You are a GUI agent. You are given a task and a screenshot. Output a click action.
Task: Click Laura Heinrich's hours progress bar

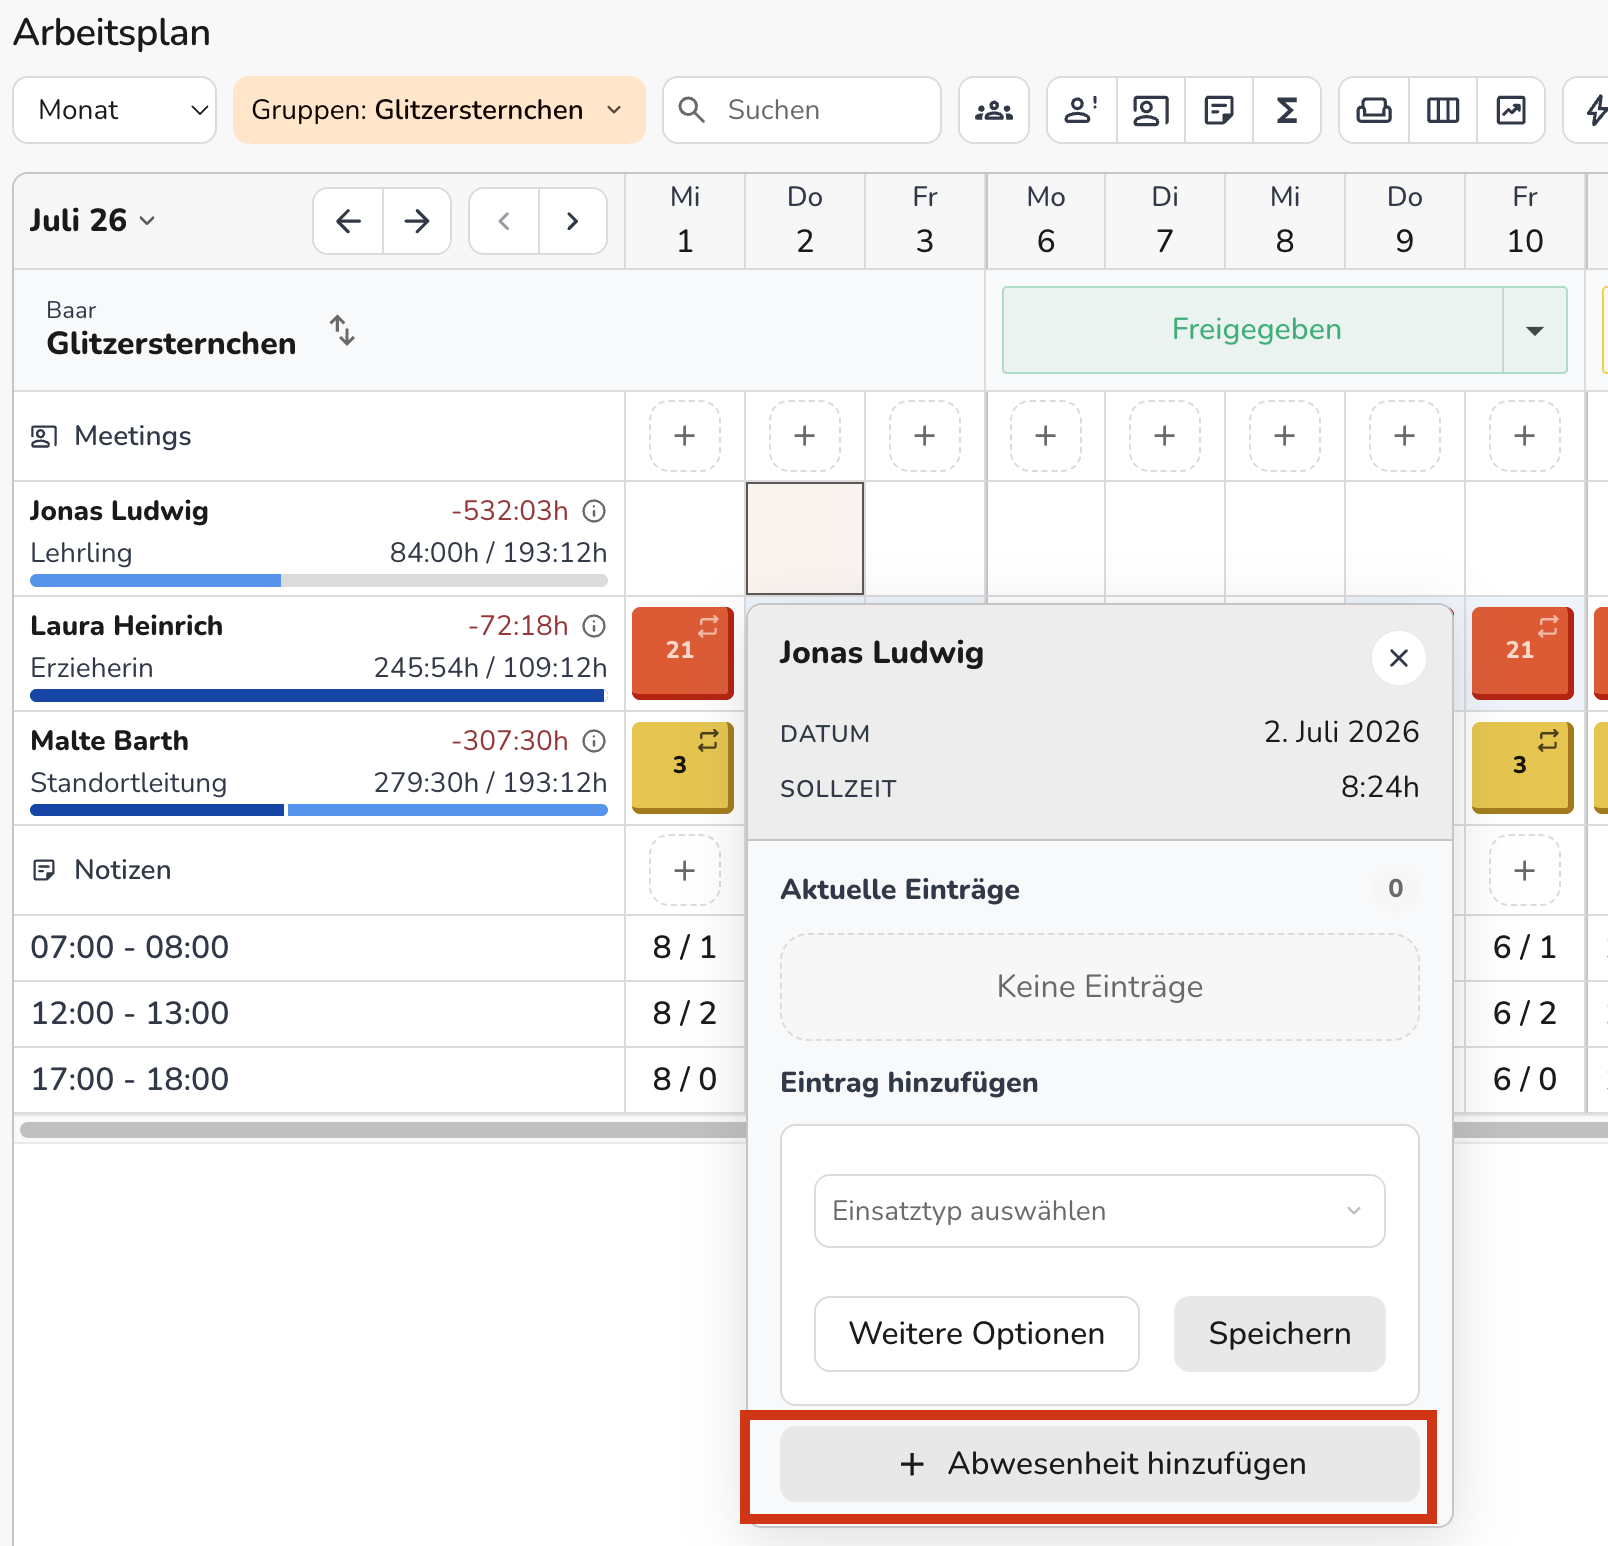click(x=319, y=696)
